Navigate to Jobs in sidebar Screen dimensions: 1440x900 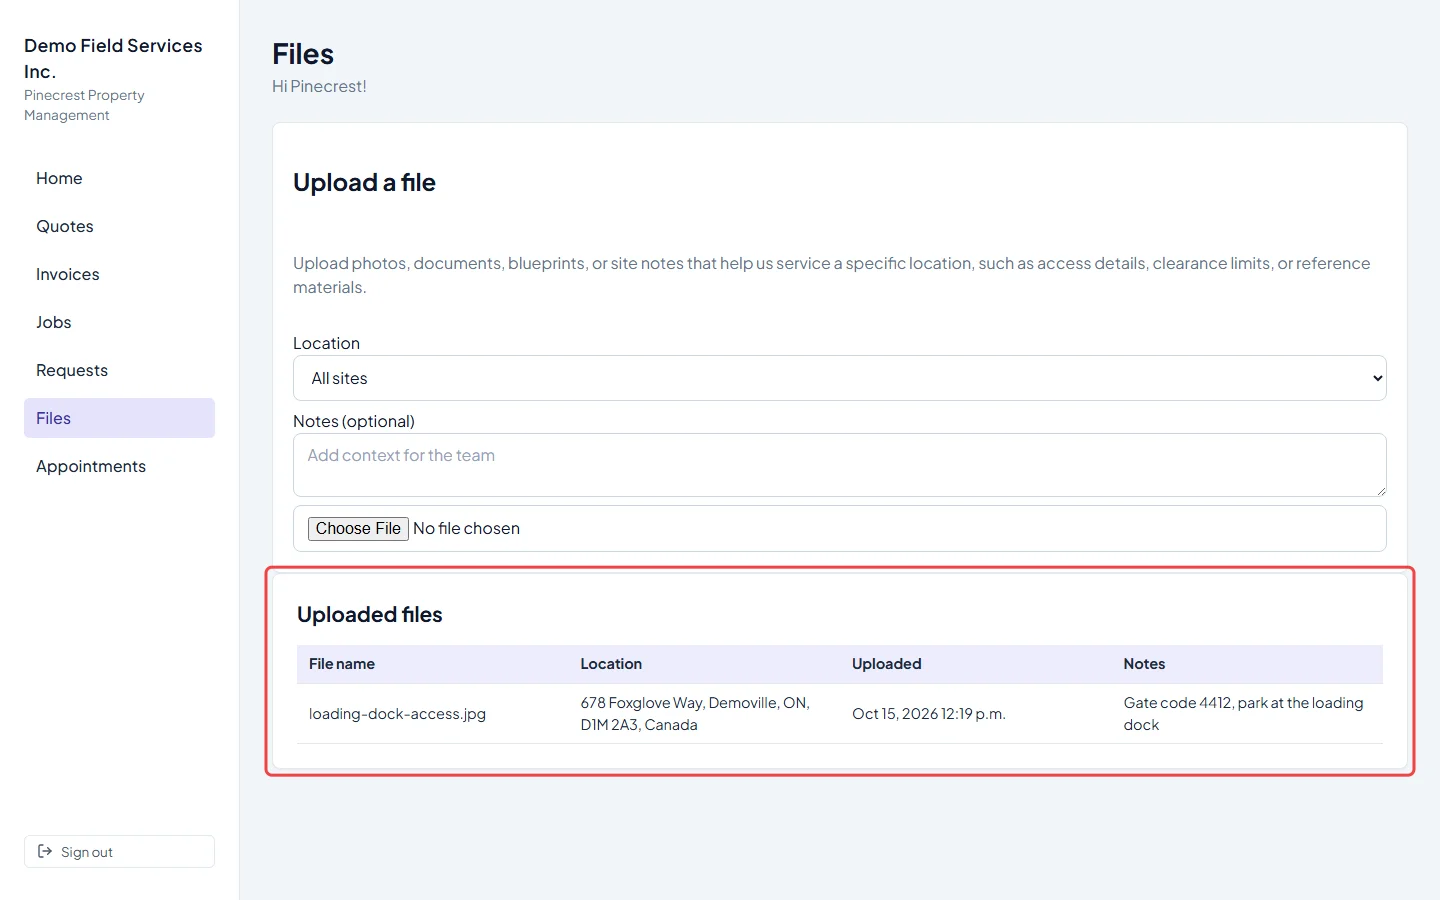tap(119, 322)
